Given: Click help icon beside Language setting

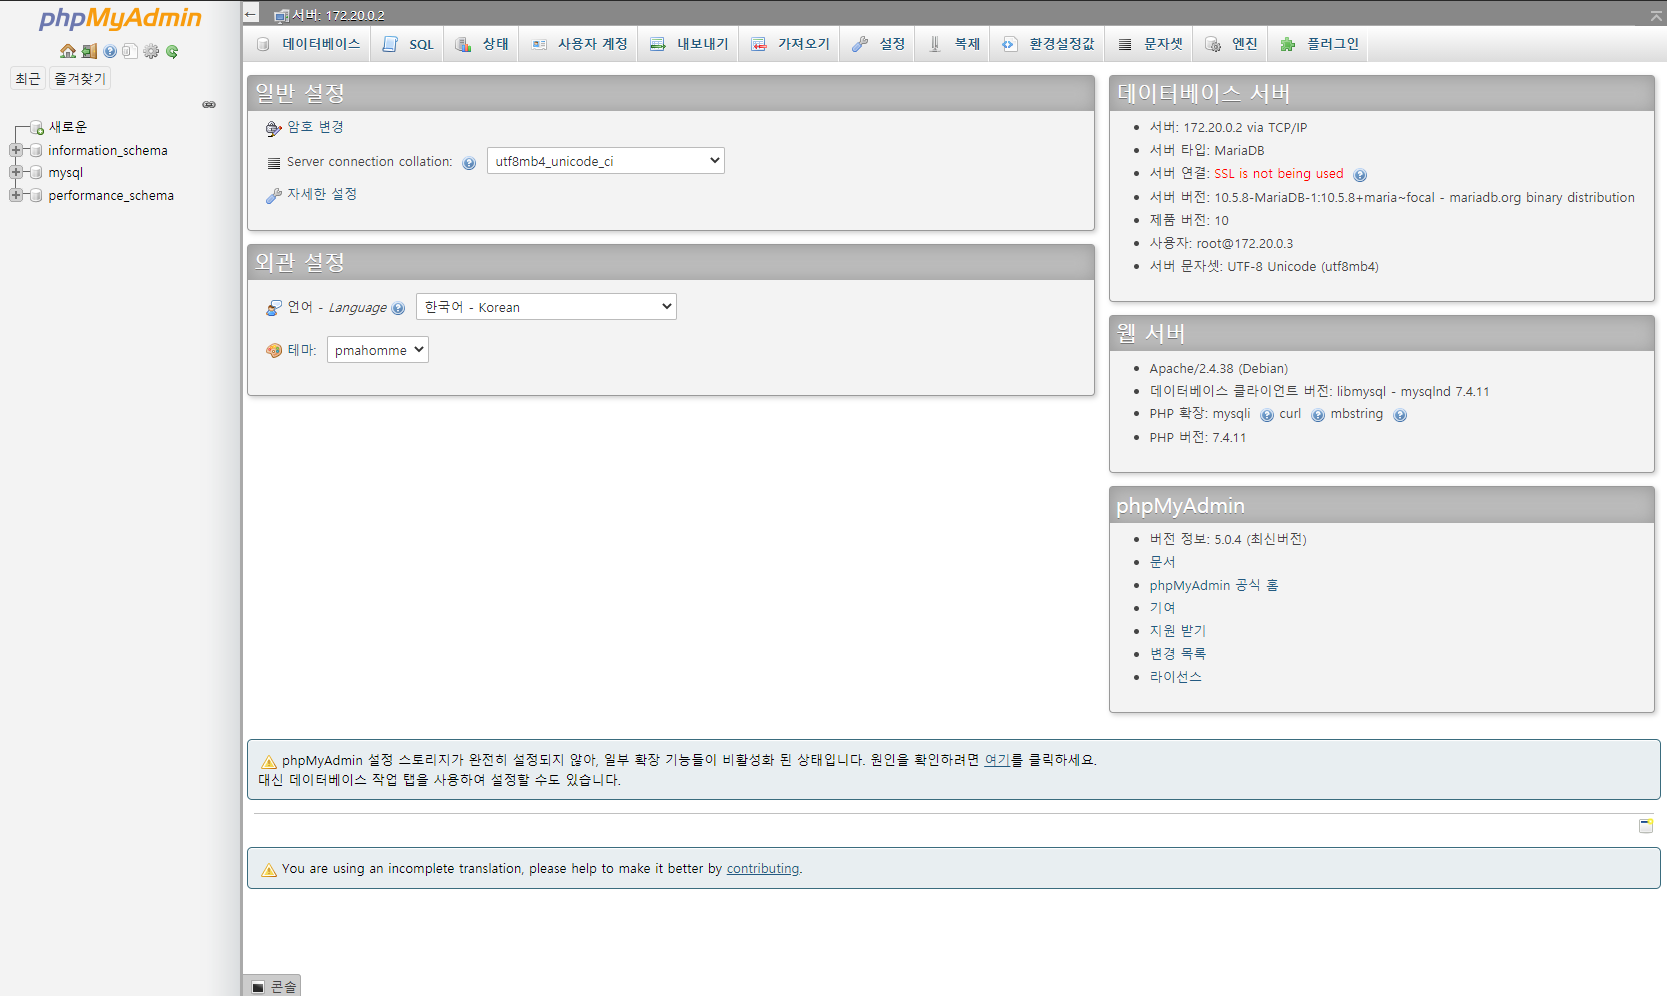Looking at the screenshot, I should click(398, 308).
